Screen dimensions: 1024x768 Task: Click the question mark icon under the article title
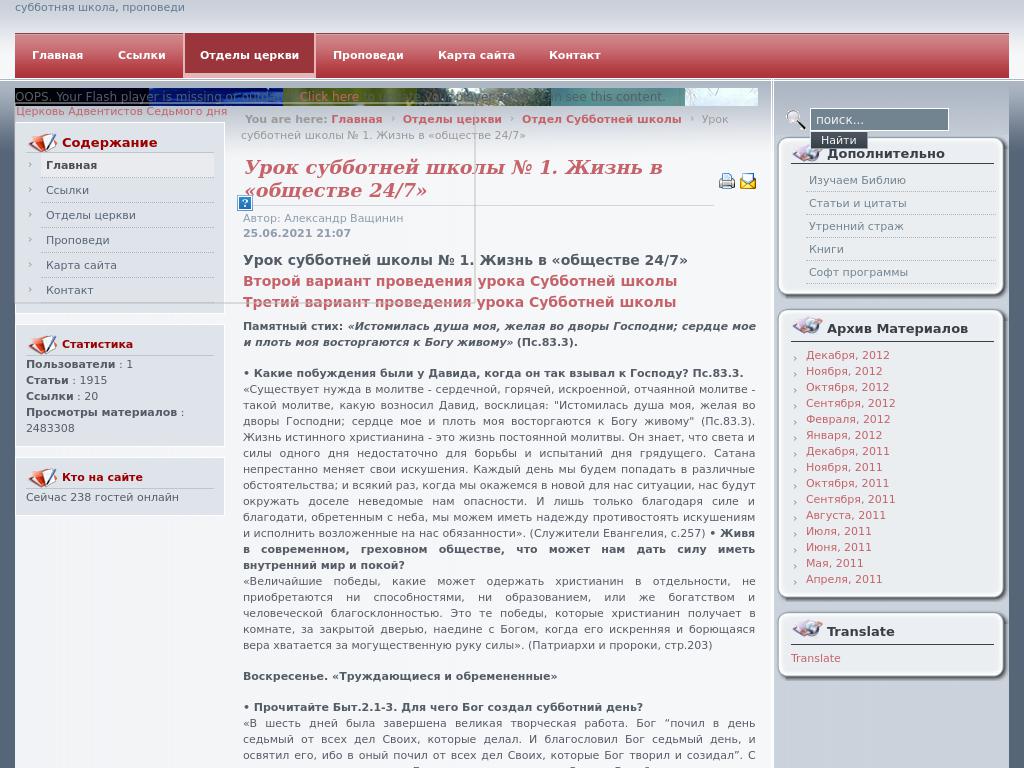coord(244,203)
